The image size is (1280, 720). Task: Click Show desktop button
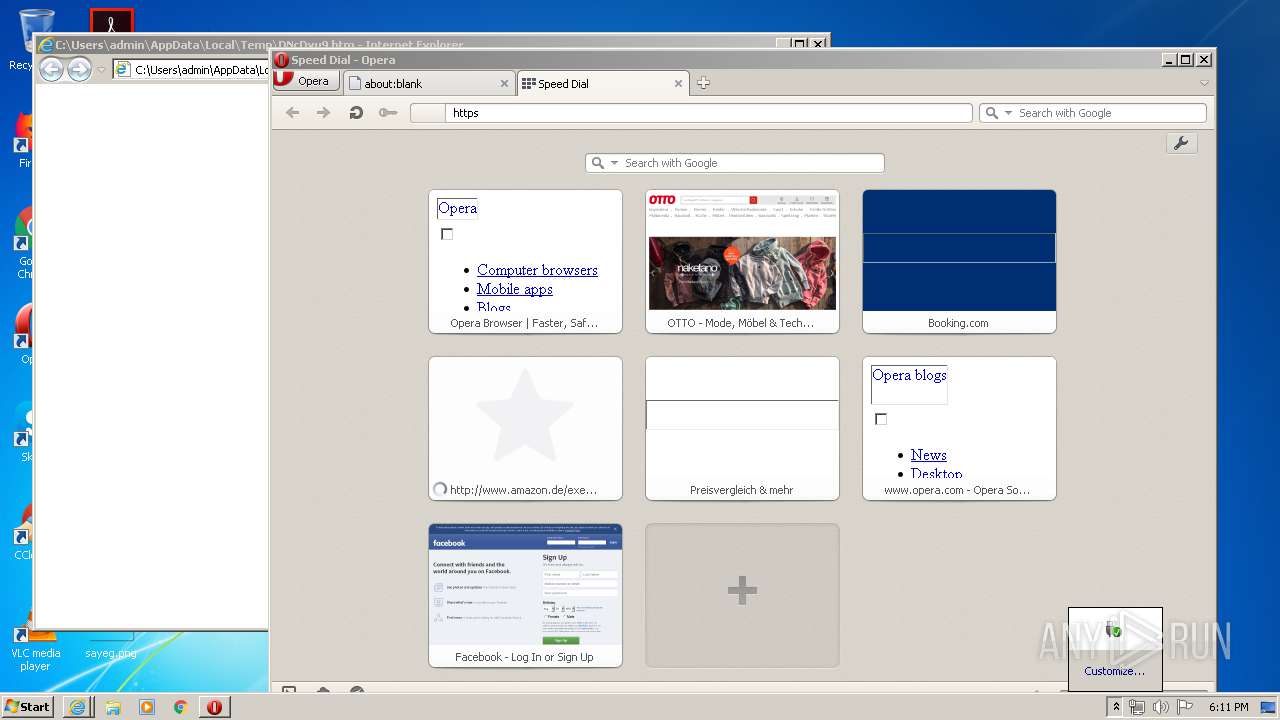click(1269, 707)
